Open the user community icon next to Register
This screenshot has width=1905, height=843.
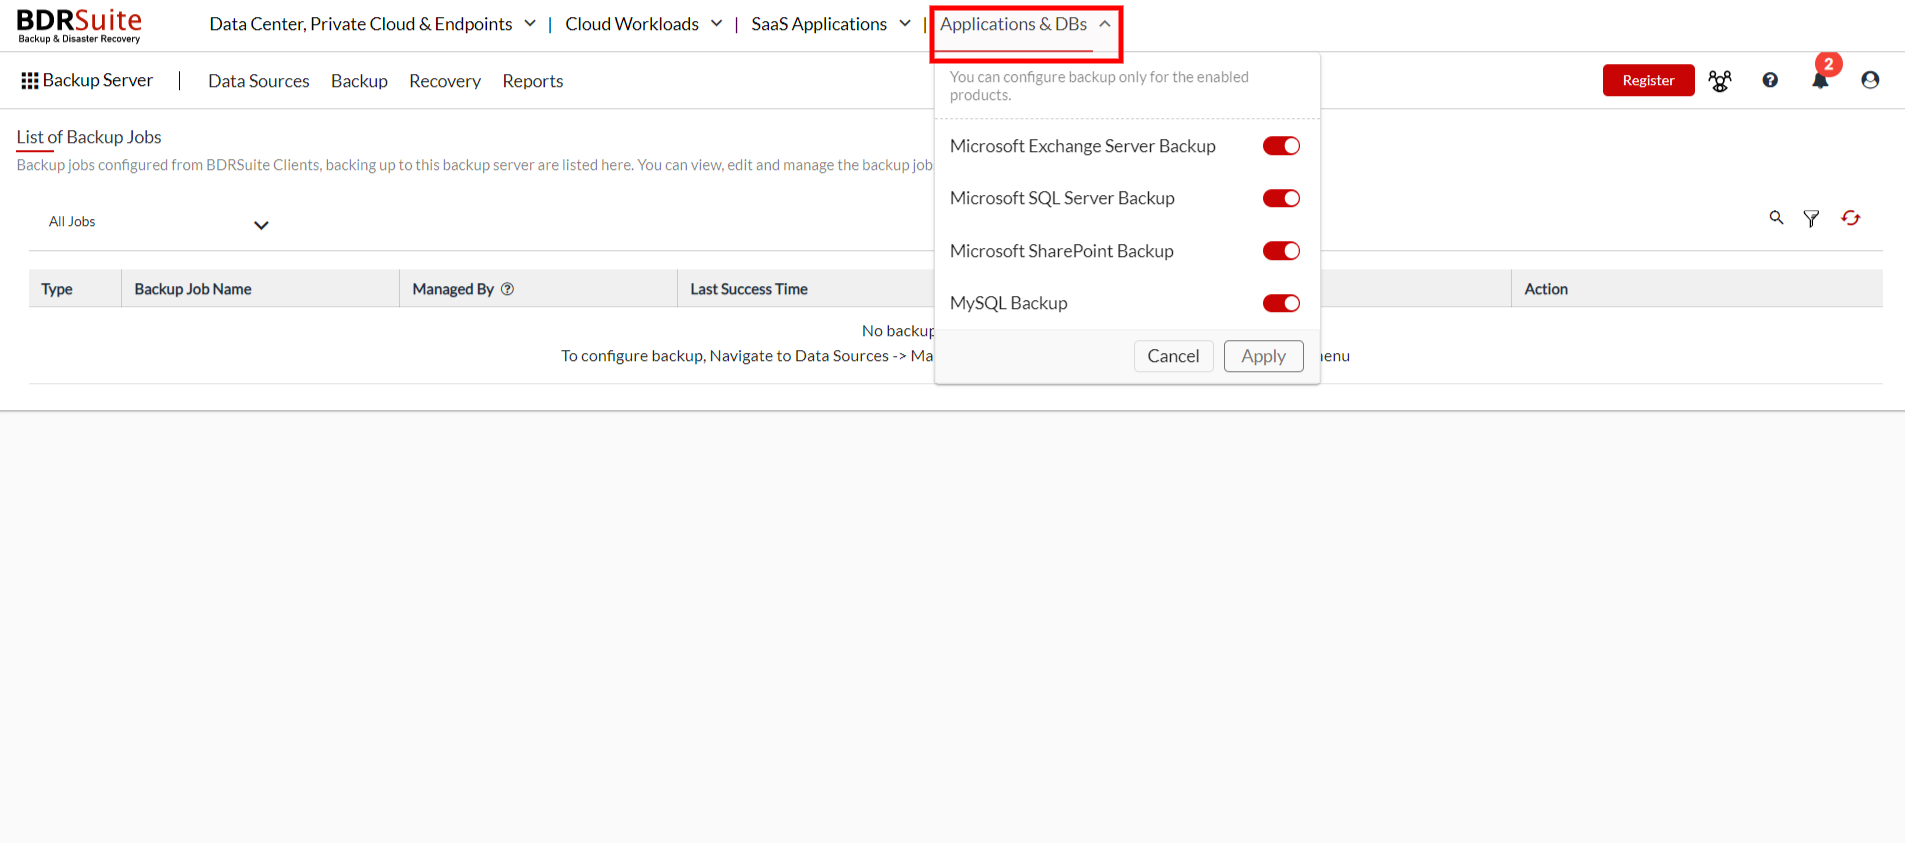[x=1720, y=81]
